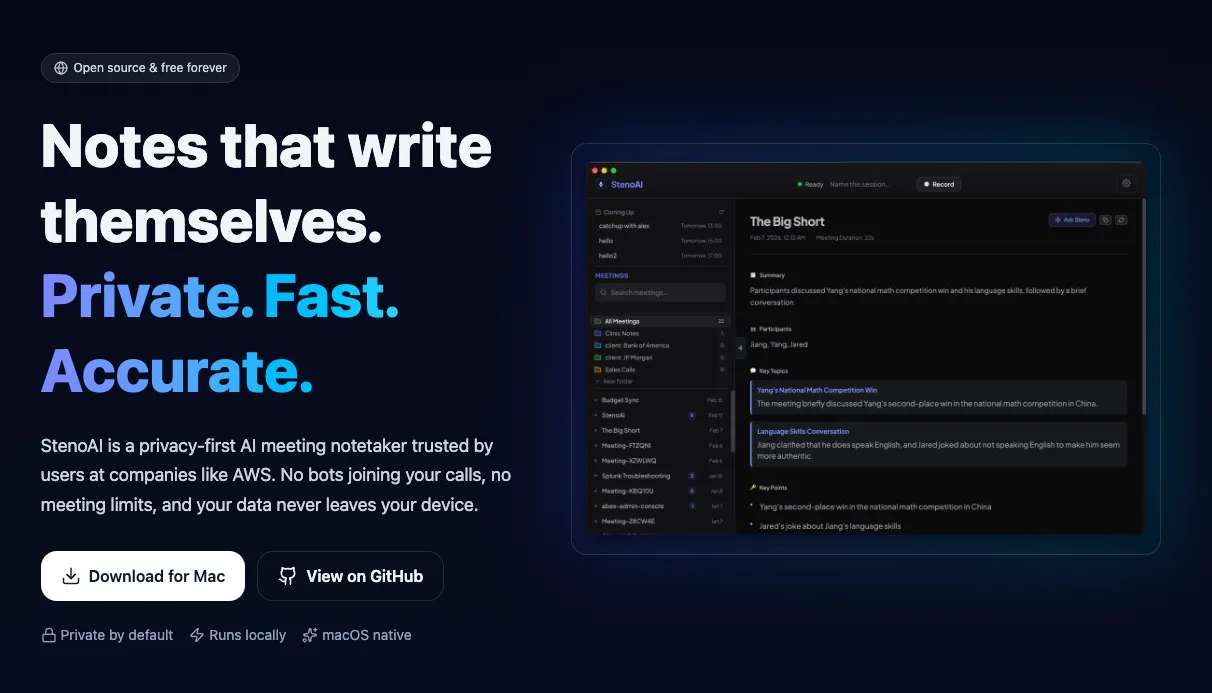1212x693 pixels.
Task: Open the settings gear in the StenoAI preview
Action: (x=1126, y=183)
